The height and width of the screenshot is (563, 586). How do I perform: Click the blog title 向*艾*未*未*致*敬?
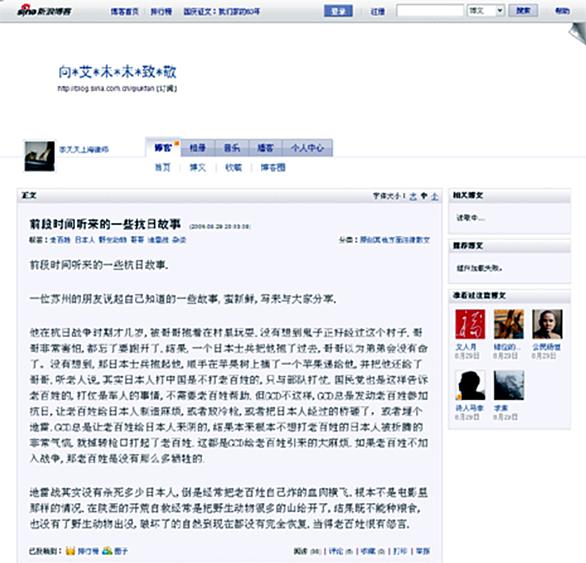pyautogui.click(x=117, y=72)
